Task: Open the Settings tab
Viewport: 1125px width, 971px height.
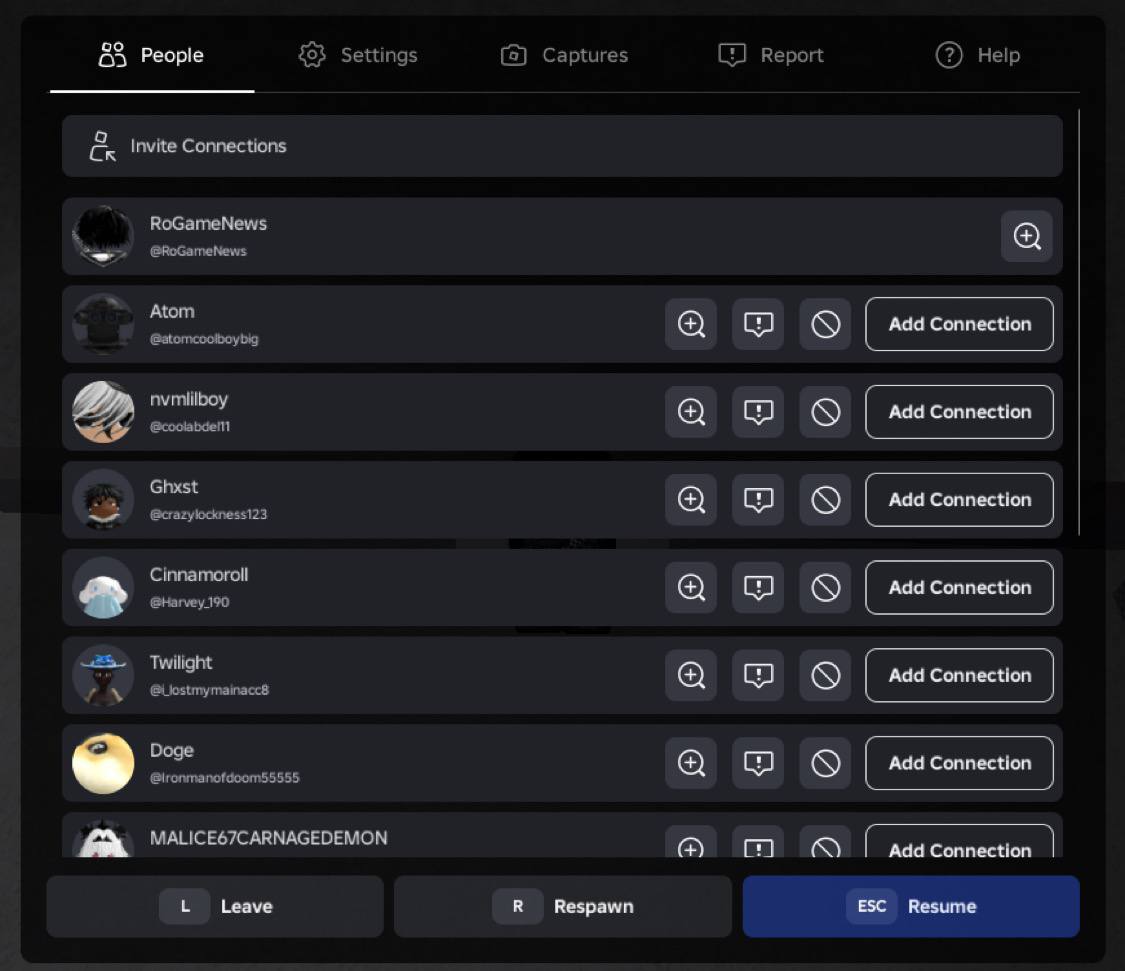Action: [x=358, y=55]
